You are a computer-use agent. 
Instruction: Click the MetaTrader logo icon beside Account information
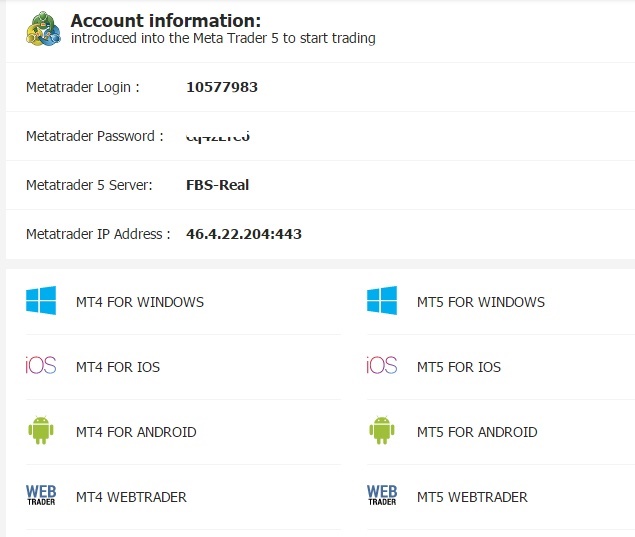pos(43,28)
